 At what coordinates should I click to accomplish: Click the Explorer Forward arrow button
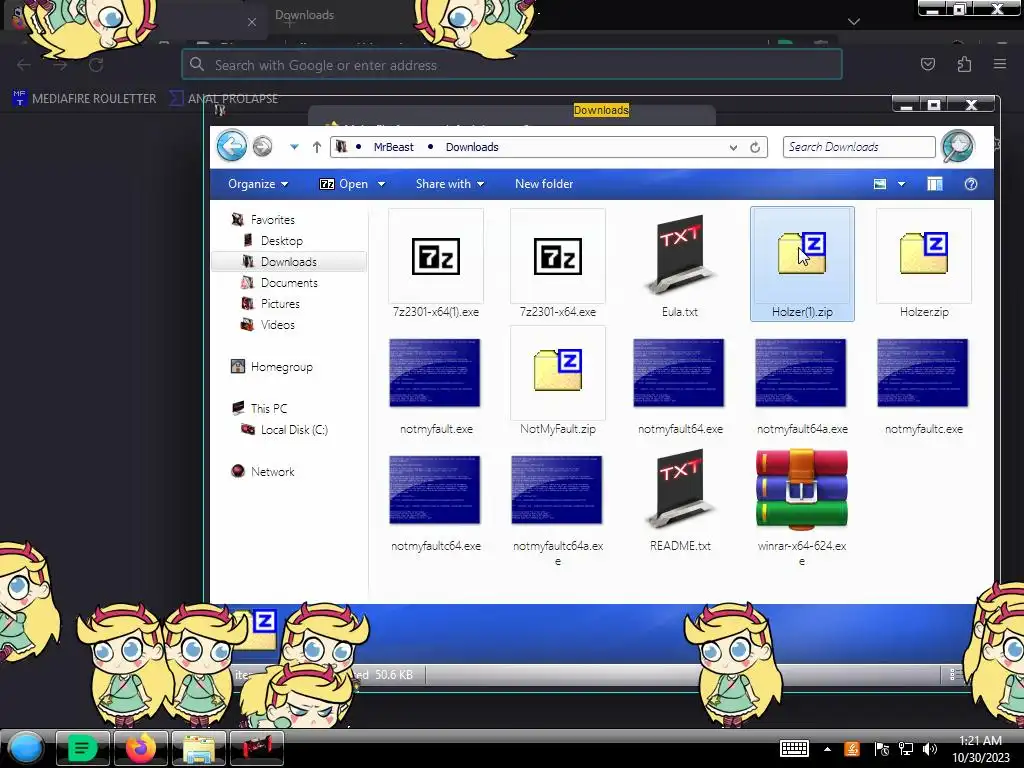point(263,146)
